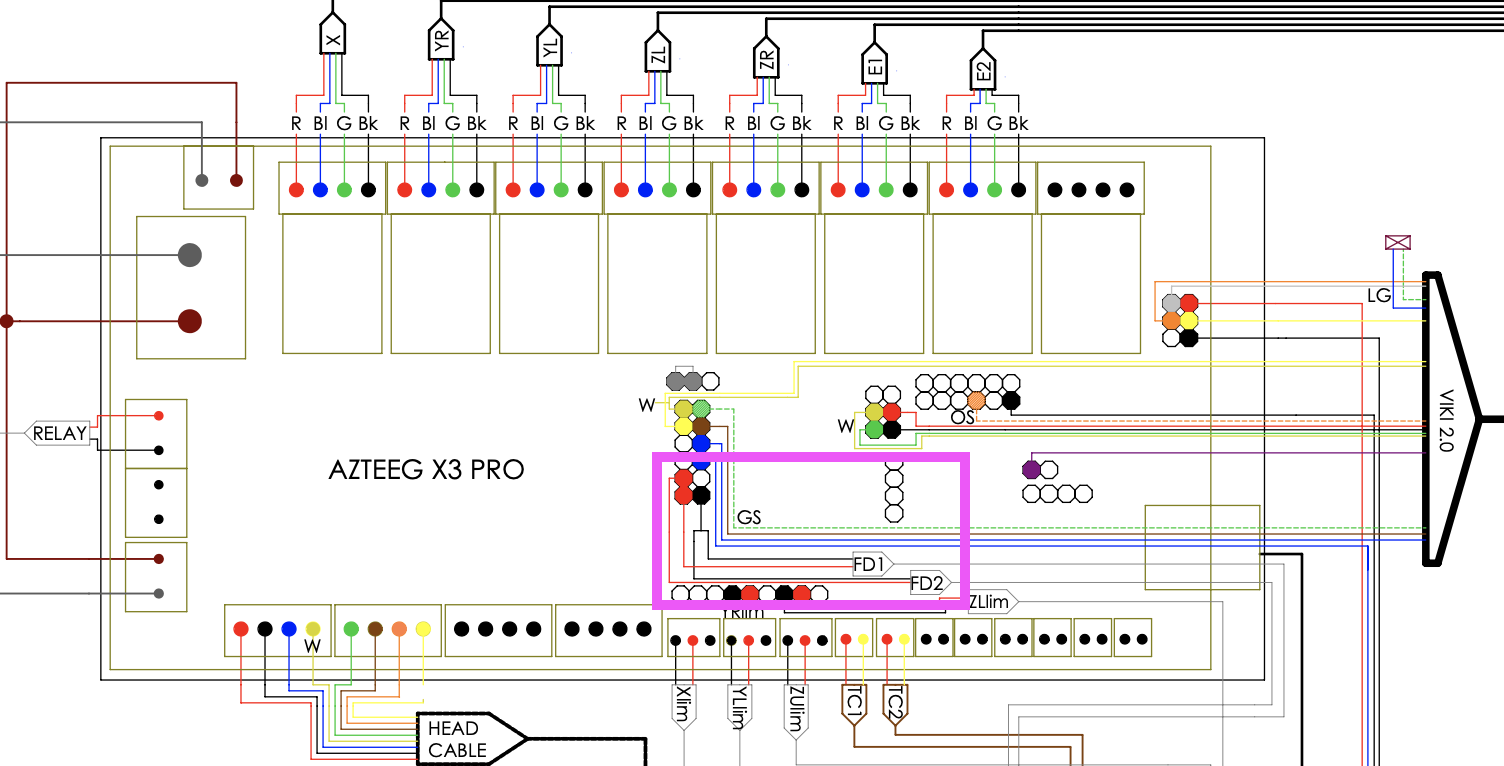The width and height of the screenshot is (1504, 766).
Task: Select the TC1 thermocouple tag
Action: [855, 703]
